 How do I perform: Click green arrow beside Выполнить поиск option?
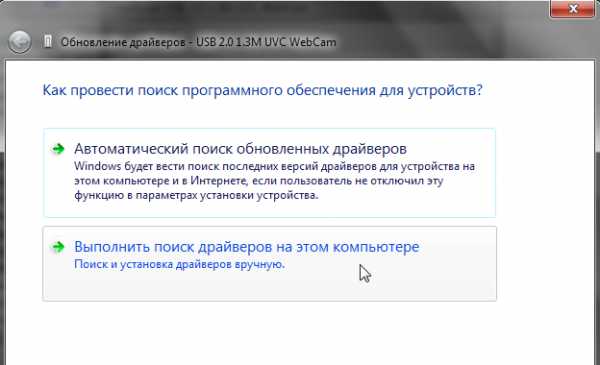click(58, 247)
